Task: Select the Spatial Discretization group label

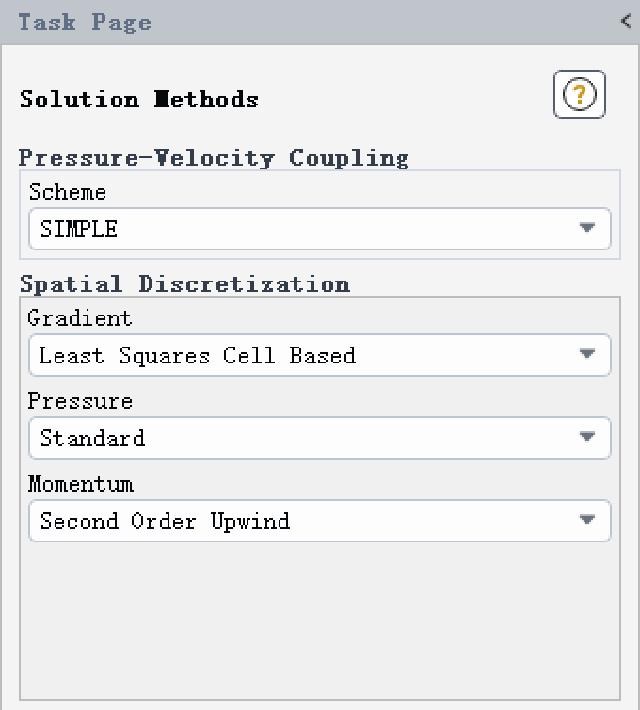Action: coord(185,284)
